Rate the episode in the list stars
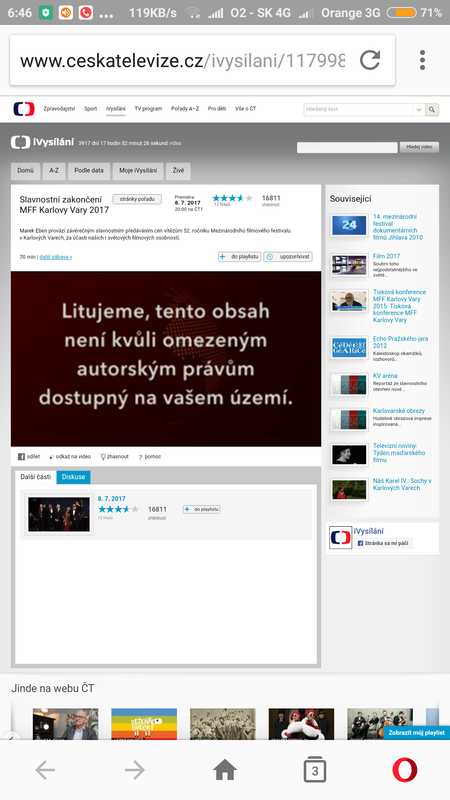 (118, 509)
